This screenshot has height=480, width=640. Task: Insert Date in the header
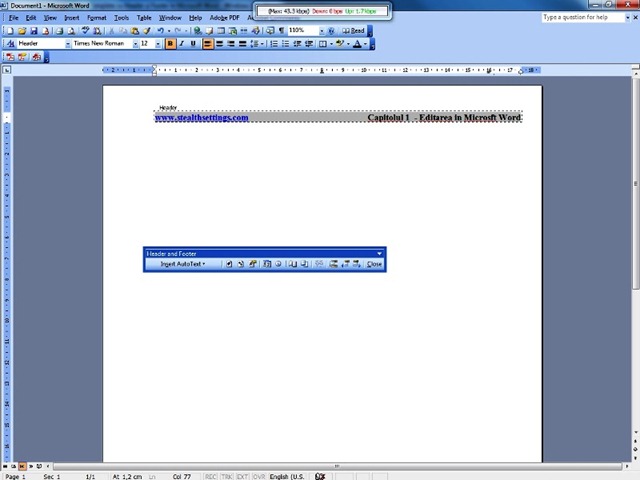(267, 264)
